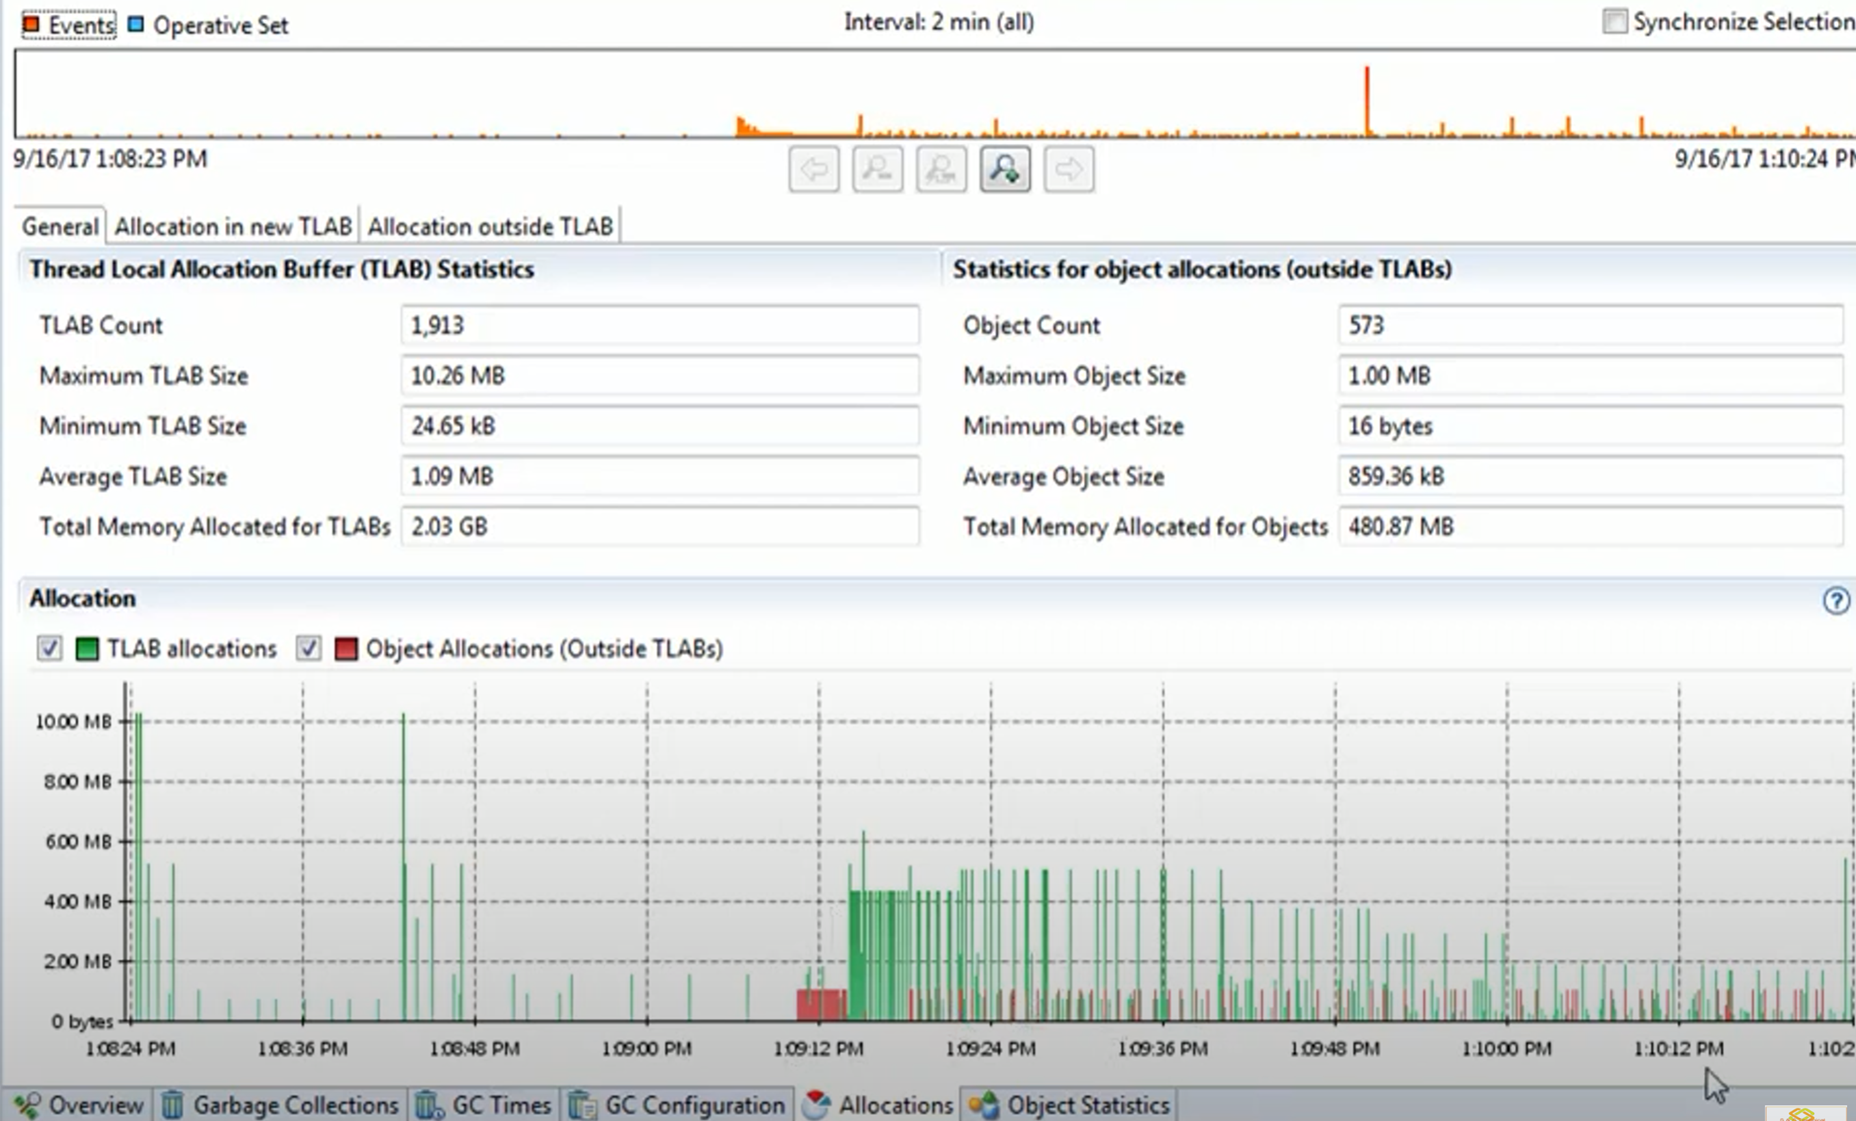Viewport: 1856px width, 1121px height.
Task: Enable the Synchronize Selection checkbox
Action: [1614, 22]
